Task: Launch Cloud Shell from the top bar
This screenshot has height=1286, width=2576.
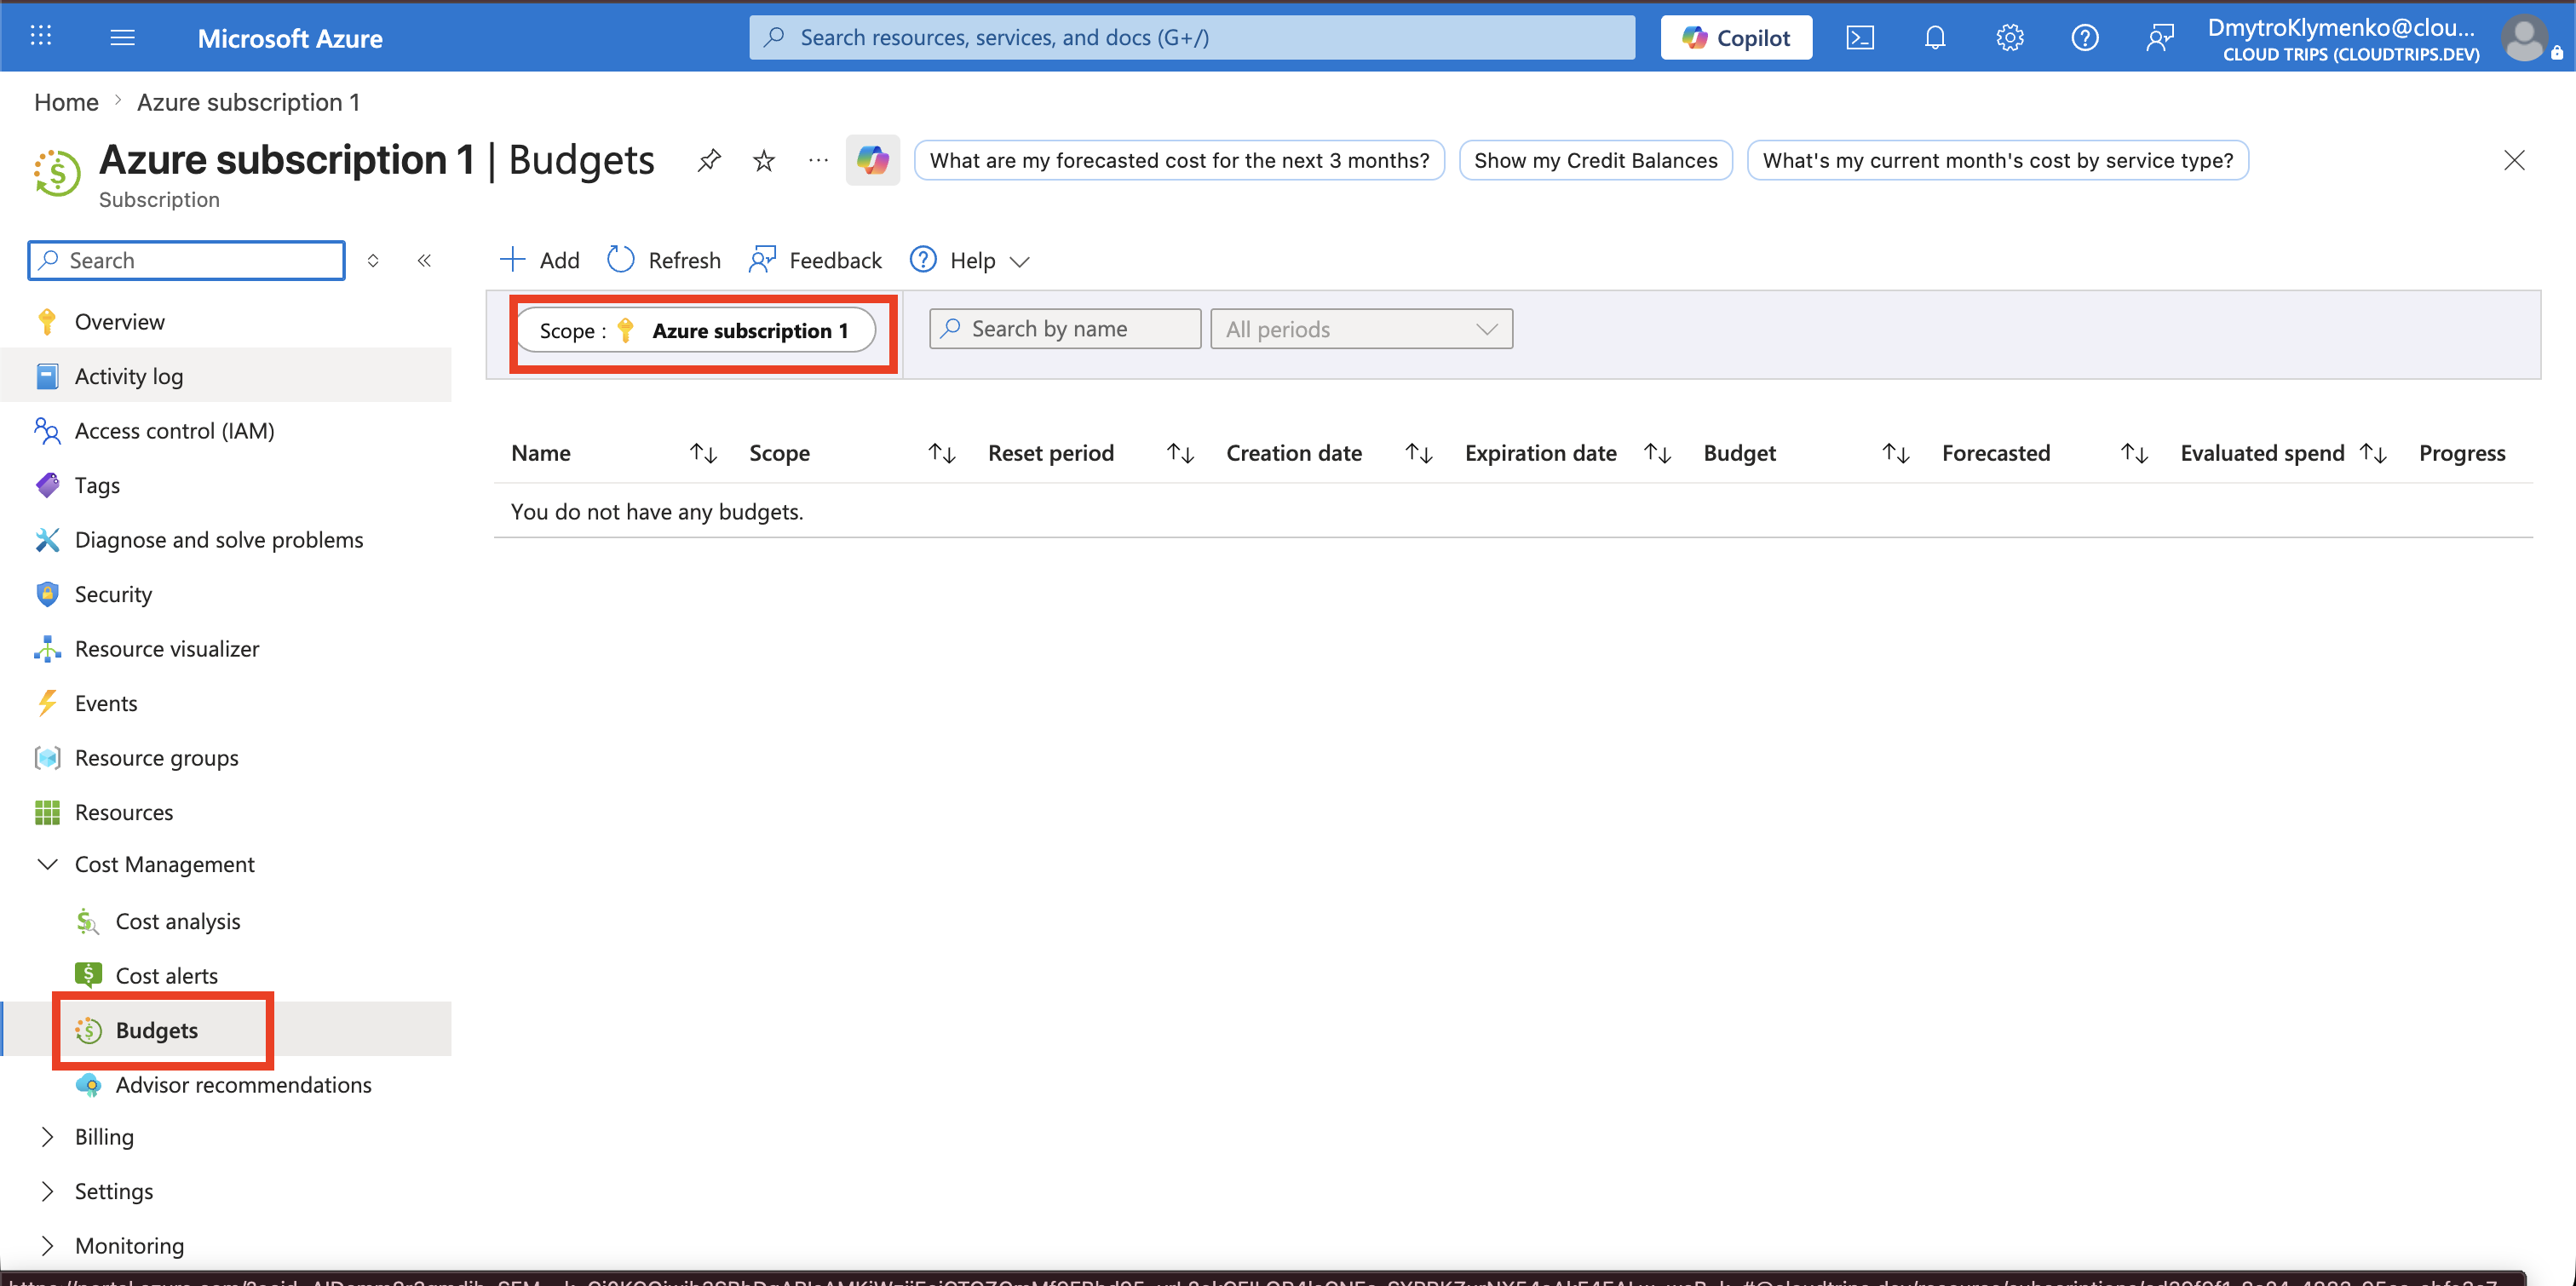Action: (x=1859, y=38)
